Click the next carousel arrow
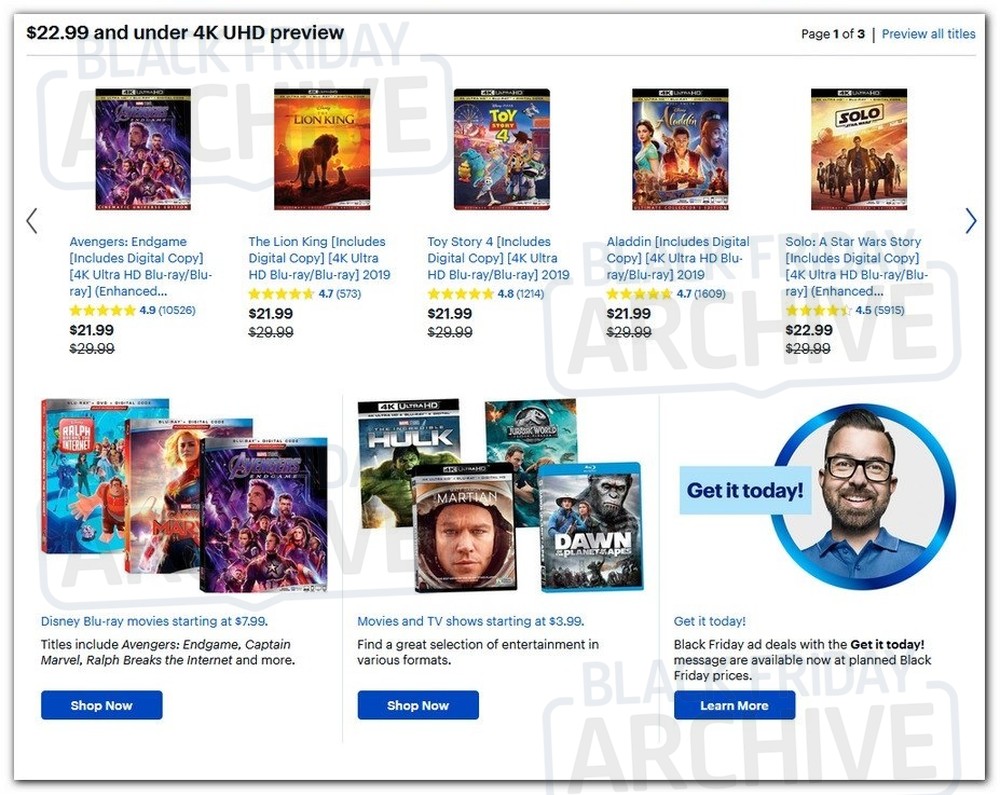Image resolution: width=1000 pixels, height=795 pixels. coord(970,221)
